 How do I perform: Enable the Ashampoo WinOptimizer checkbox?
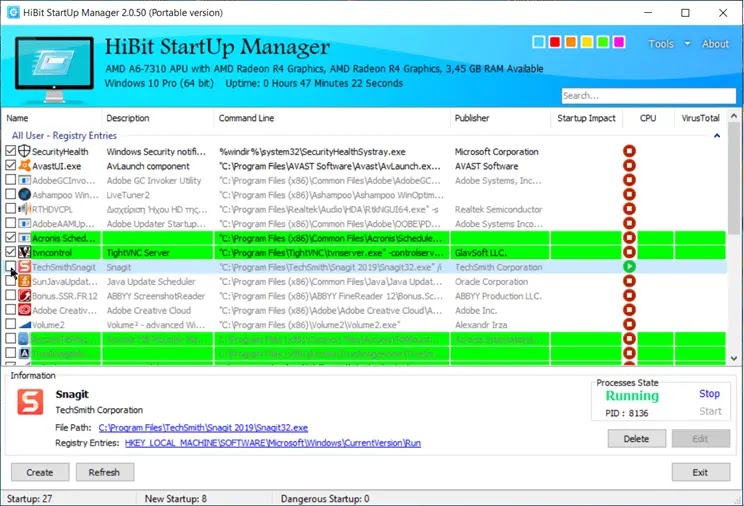click(10, 194)
